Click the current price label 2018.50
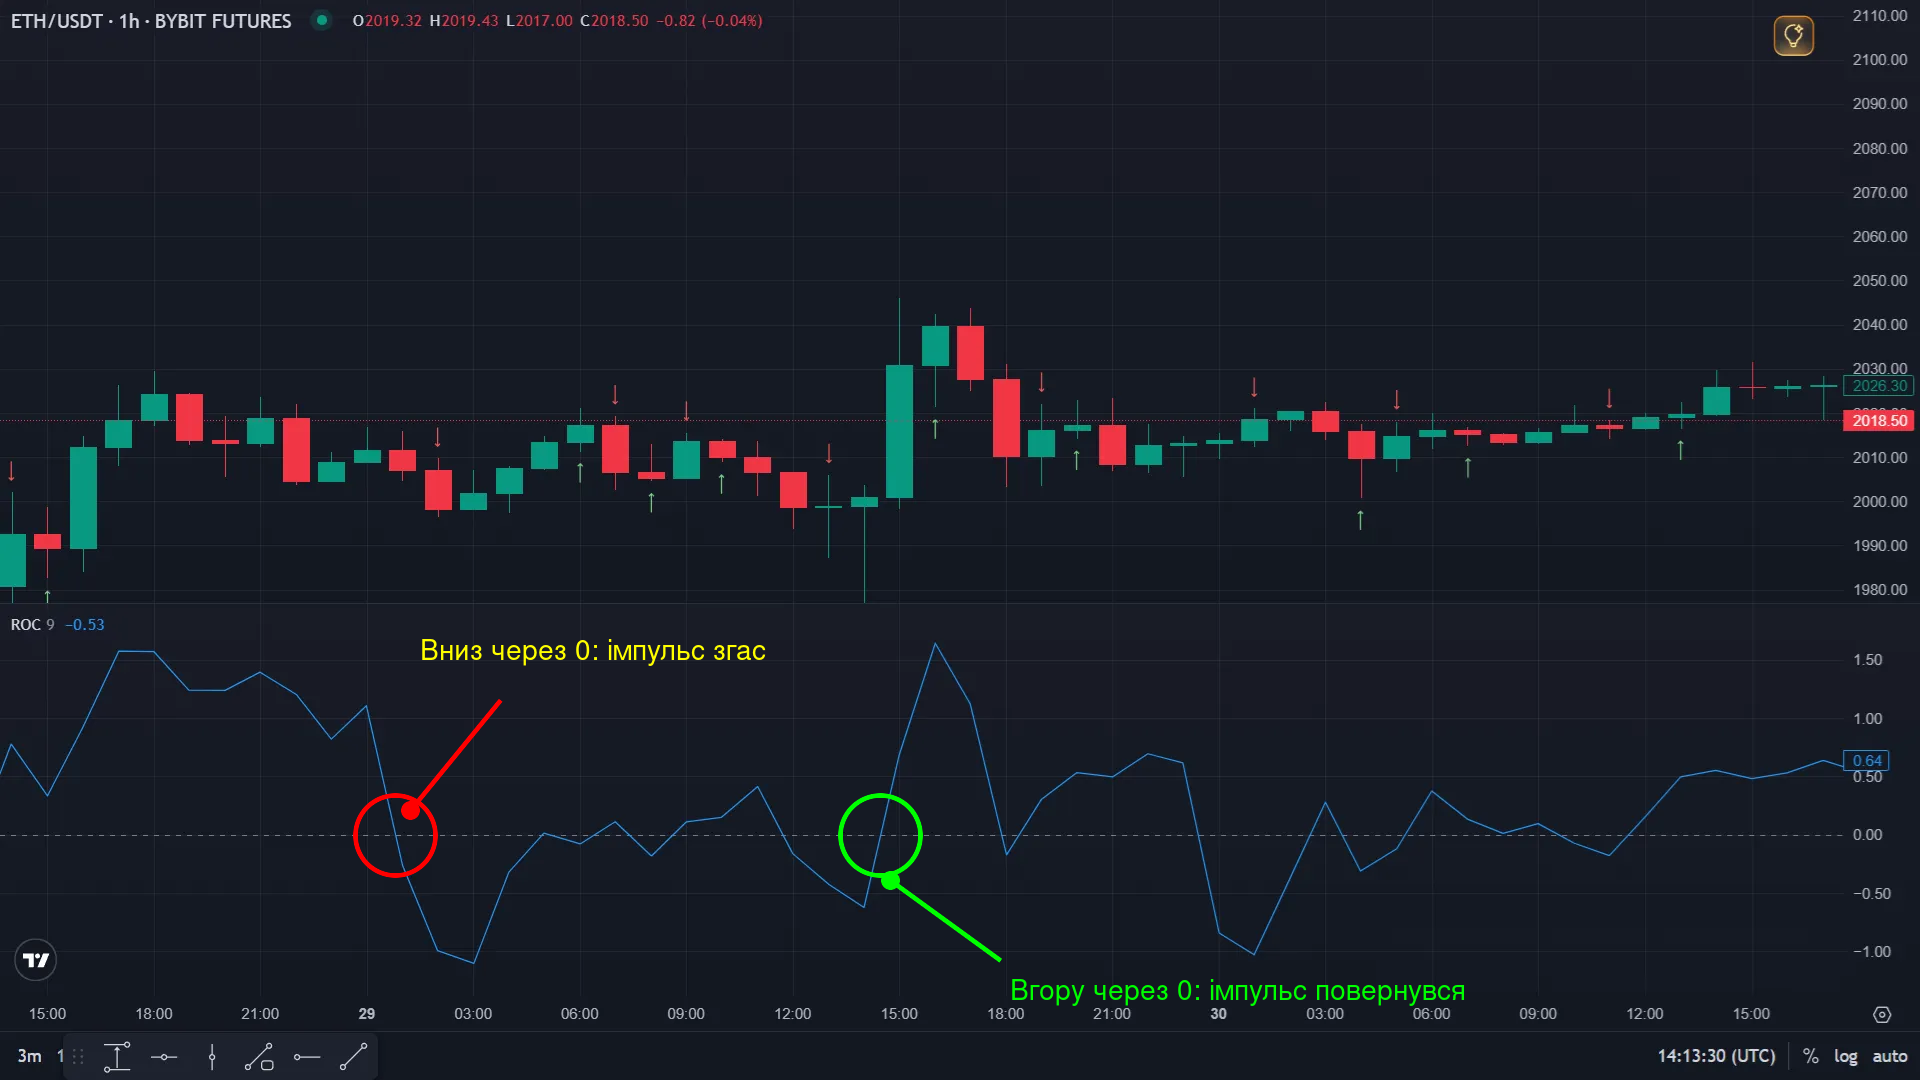Viewport: 1920px width, 1080px height. point(1879,421)
